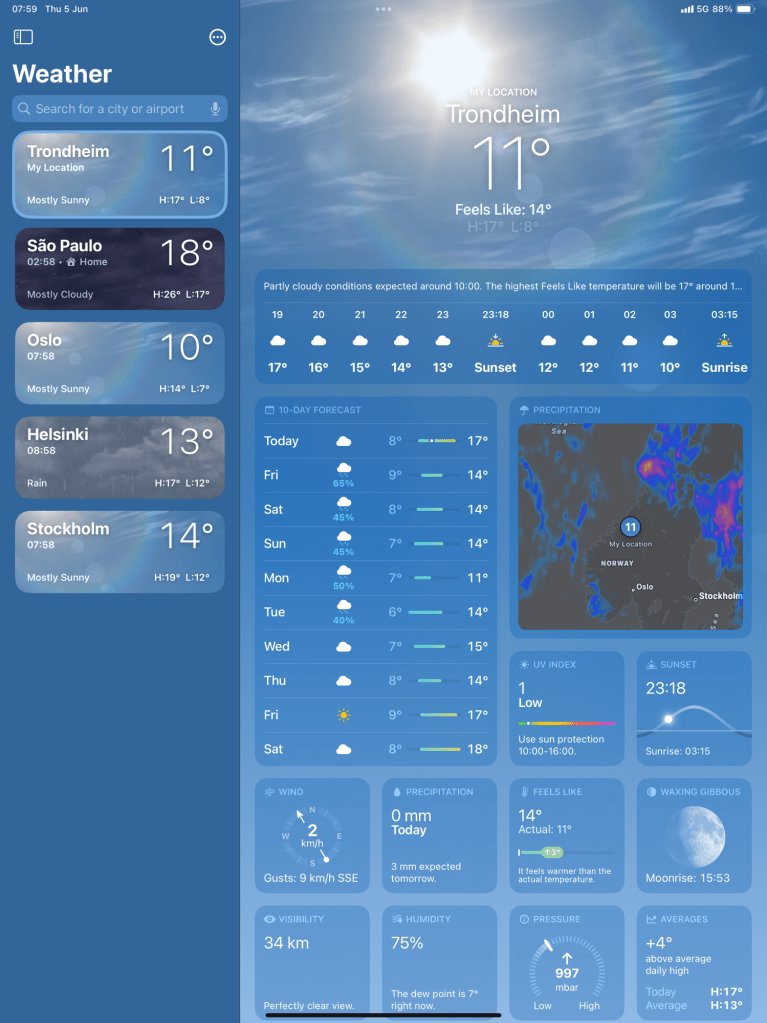
Task: Open the Oslo weather card
Action: point(119,363)
